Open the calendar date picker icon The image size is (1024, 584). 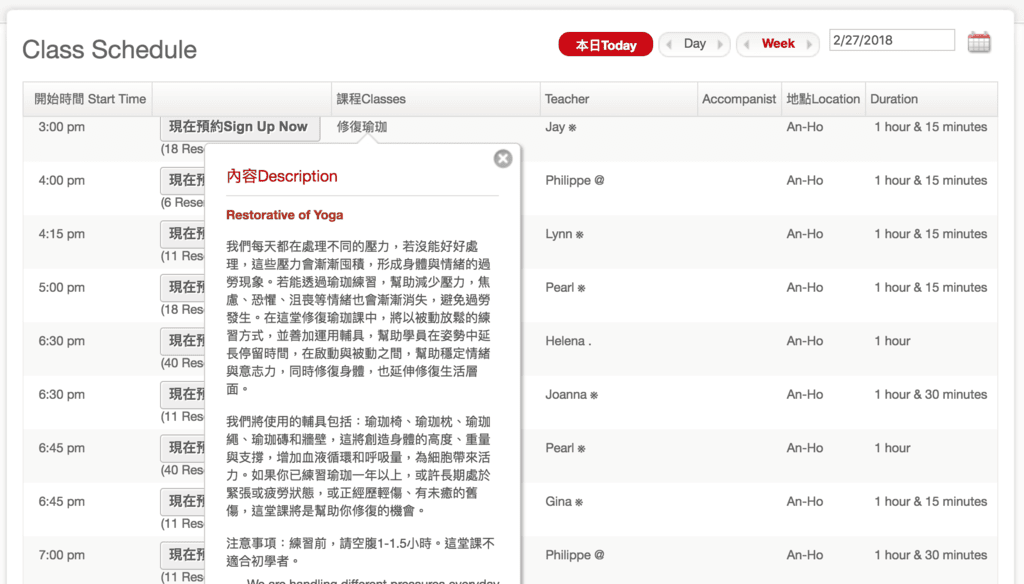979,42
